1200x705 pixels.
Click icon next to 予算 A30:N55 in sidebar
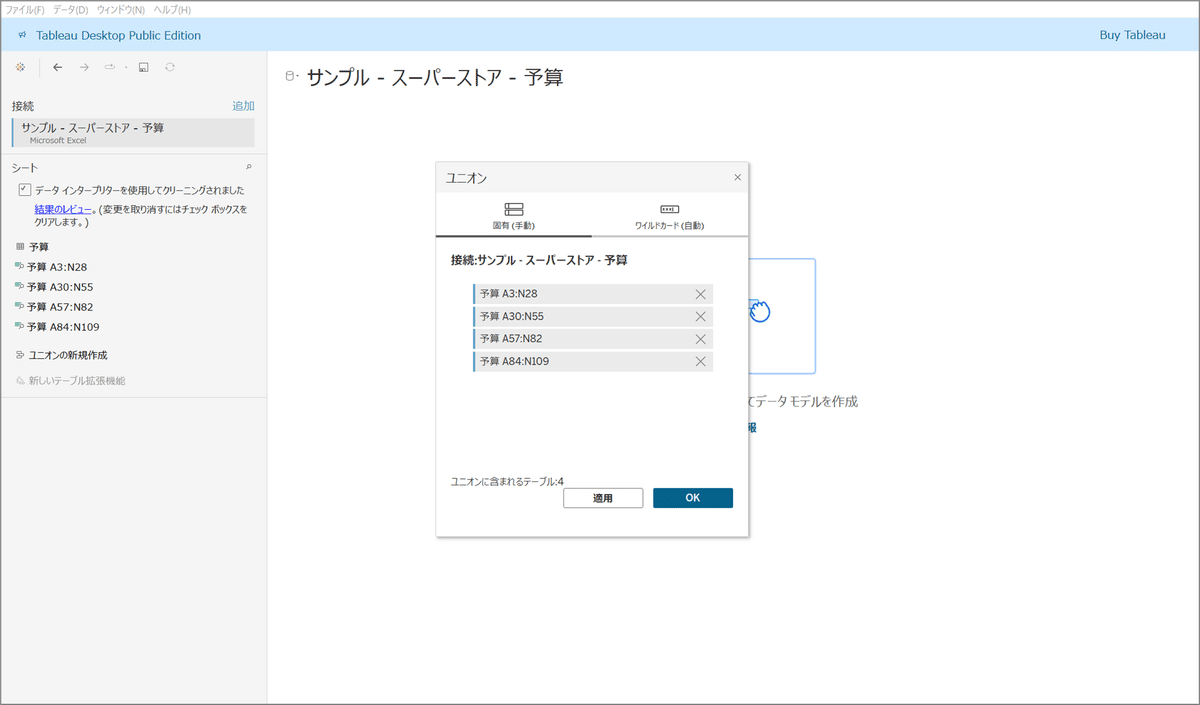pos(20,286)
